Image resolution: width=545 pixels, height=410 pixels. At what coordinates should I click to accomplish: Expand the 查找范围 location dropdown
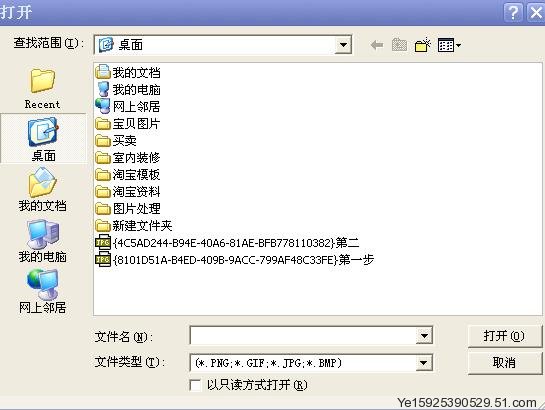pos(343,45)
